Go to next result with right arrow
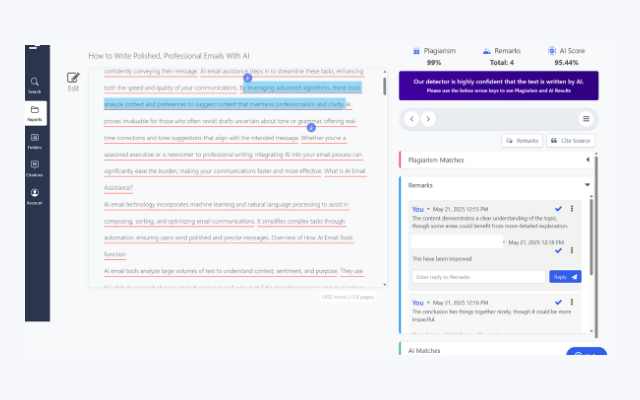 point(428,119)
